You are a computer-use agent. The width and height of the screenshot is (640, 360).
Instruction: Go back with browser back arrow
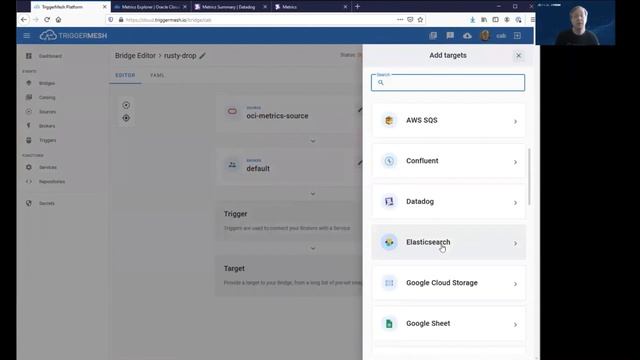[x=24, y=20]
